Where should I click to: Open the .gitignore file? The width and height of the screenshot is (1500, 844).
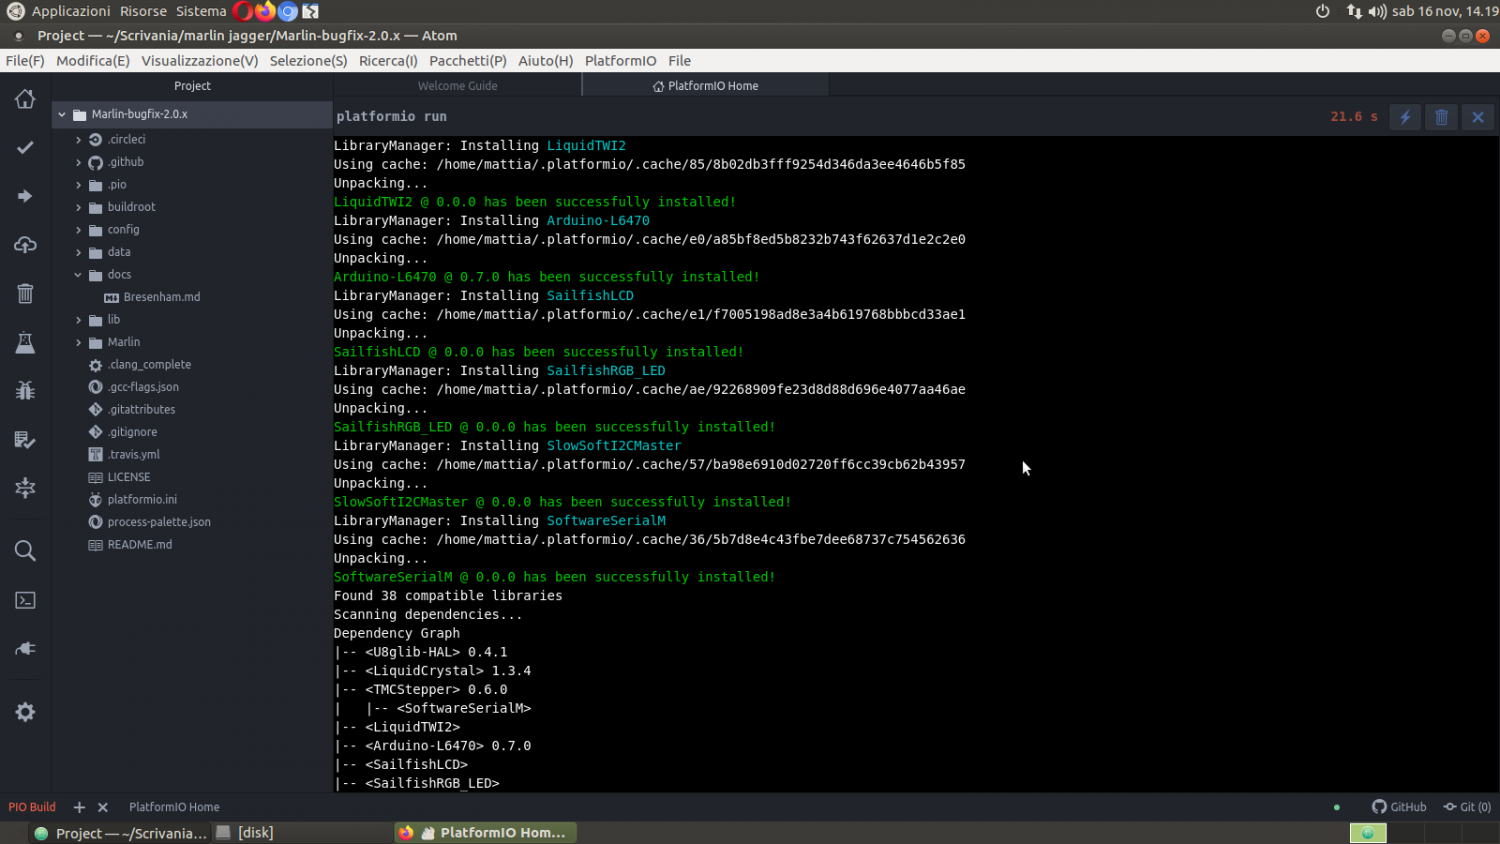pos(132,432)
